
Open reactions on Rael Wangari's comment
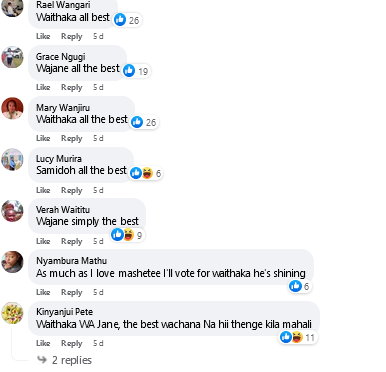pos(127,20)
